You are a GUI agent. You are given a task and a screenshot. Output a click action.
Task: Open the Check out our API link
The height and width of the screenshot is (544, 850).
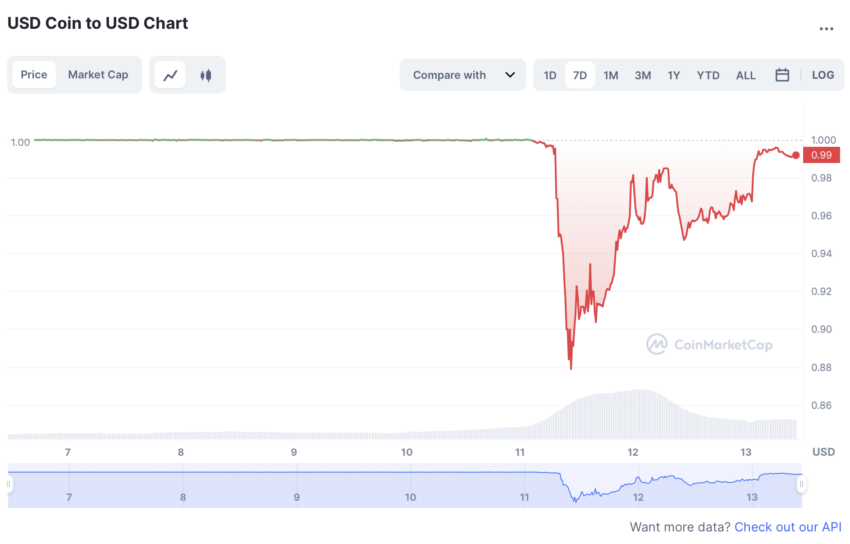pyautogui.click(x=788, y=527)
